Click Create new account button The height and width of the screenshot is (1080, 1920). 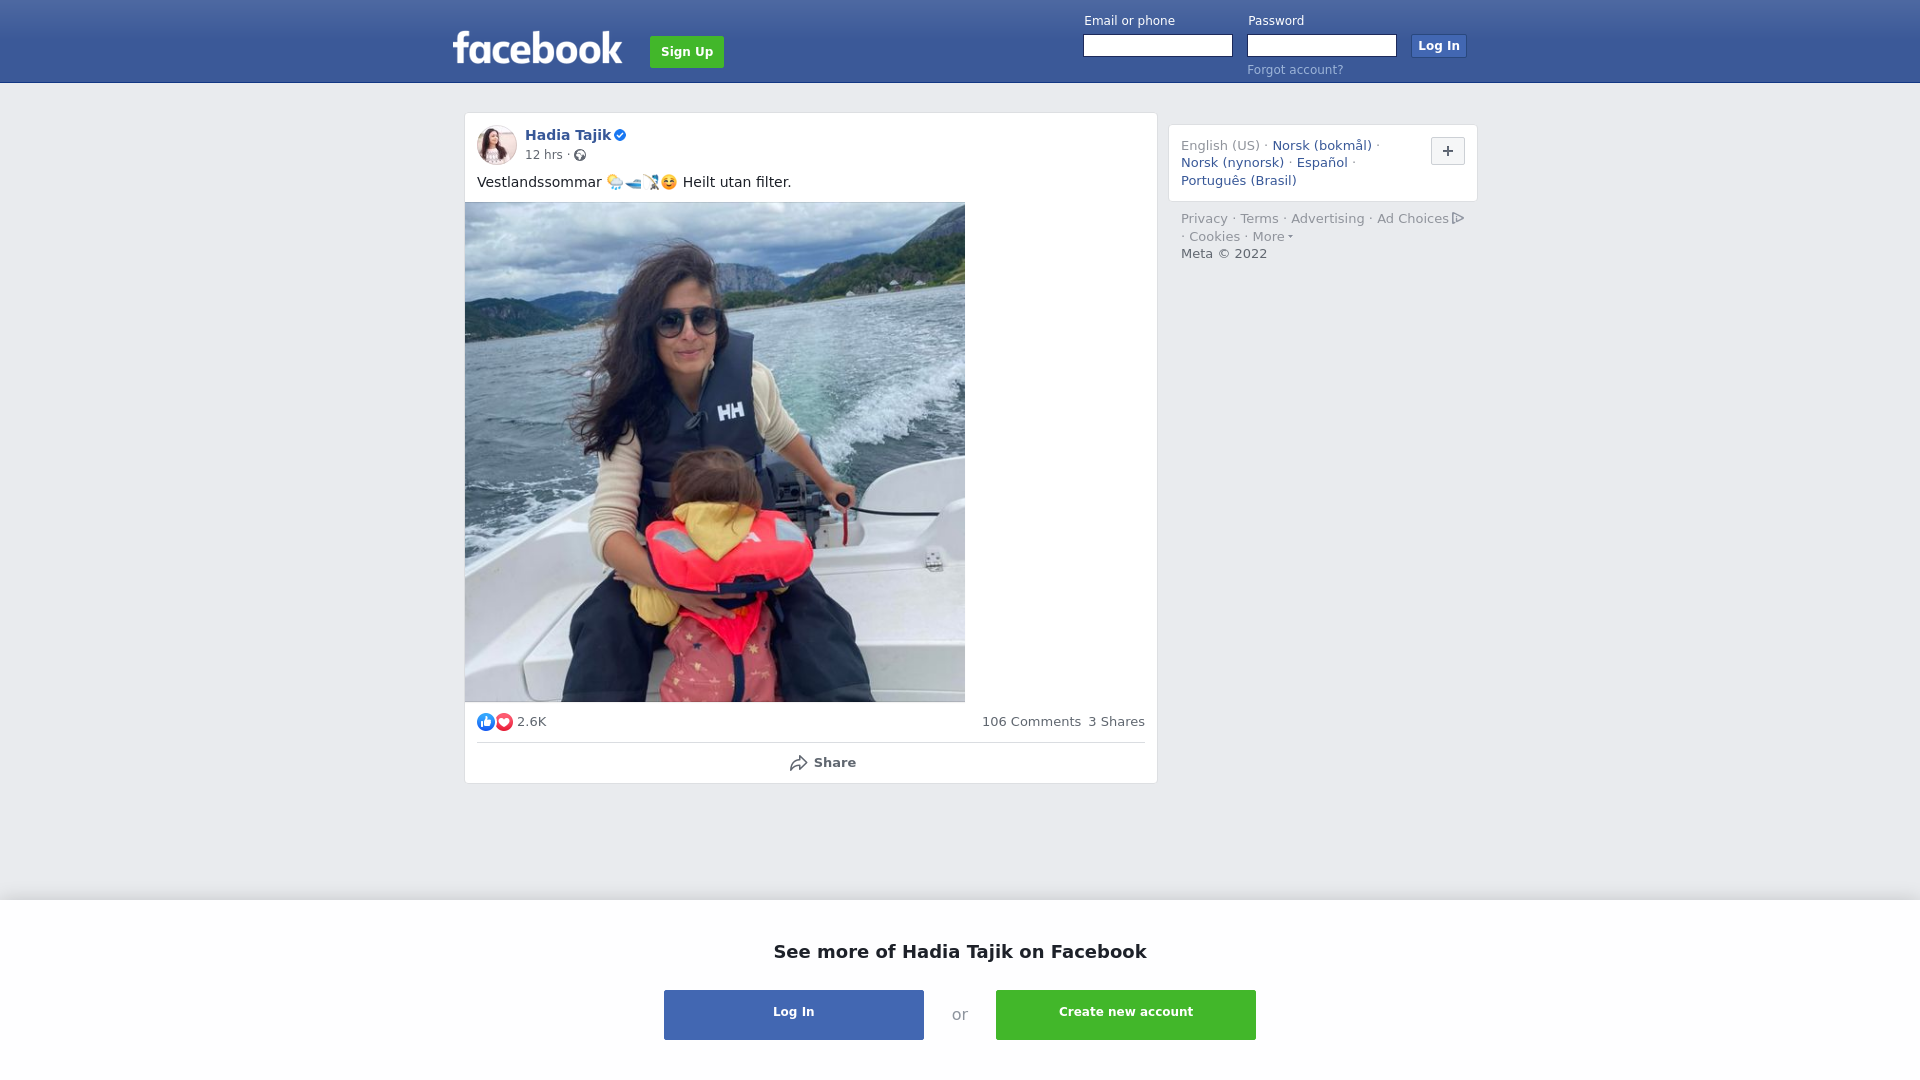click(1126, 1015)
